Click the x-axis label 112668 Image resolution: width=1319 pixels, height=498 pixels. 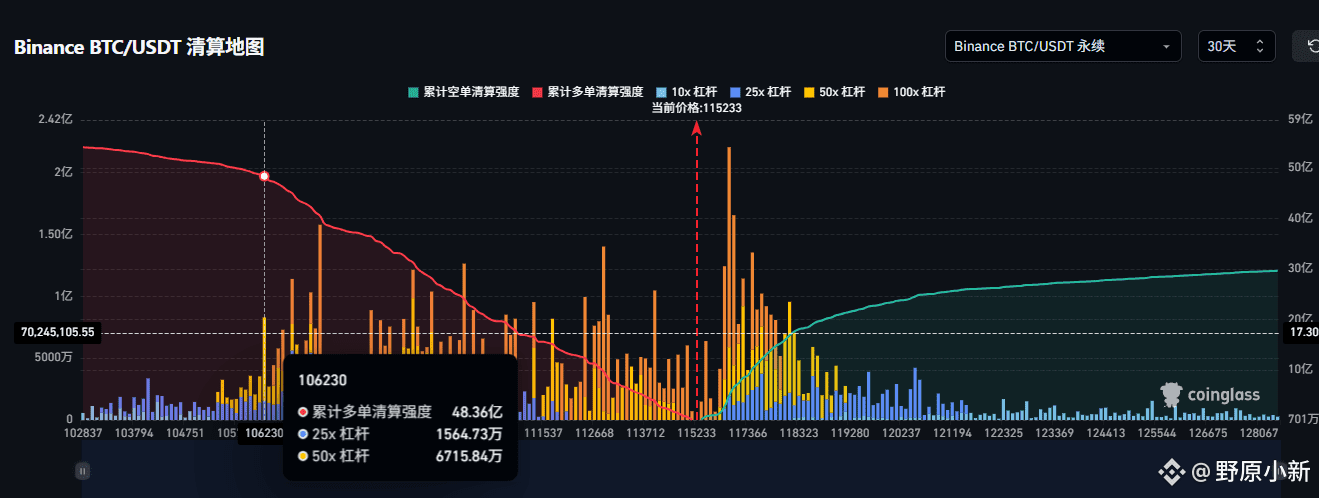[595, 433]
